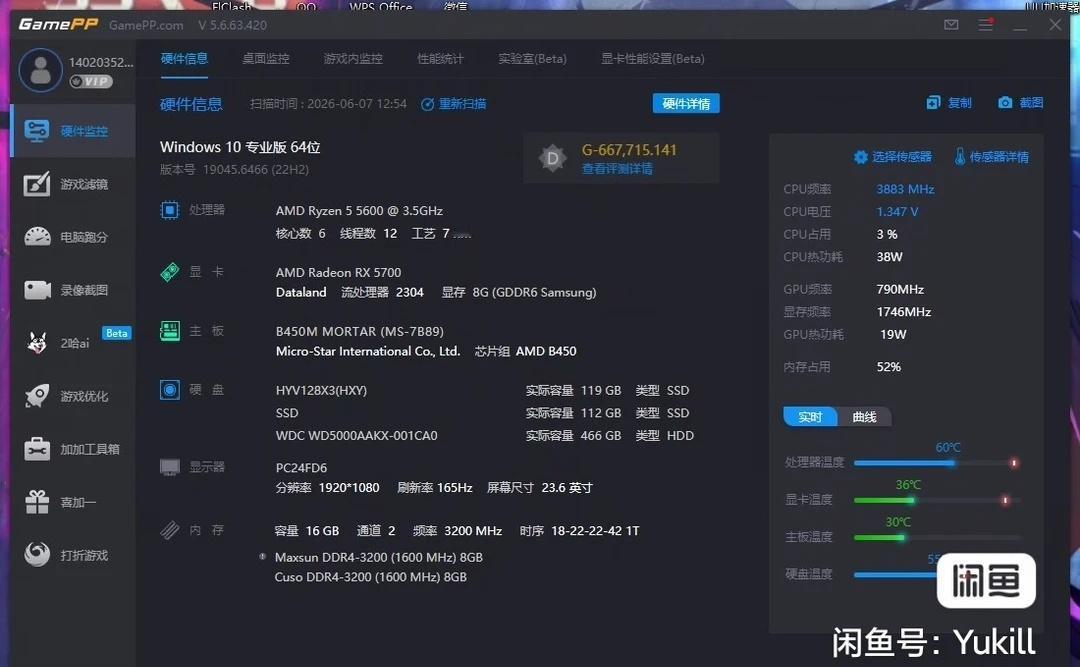
Task: Click B450M MORTAR (MS-7B89) text
Action: (360, 331)
